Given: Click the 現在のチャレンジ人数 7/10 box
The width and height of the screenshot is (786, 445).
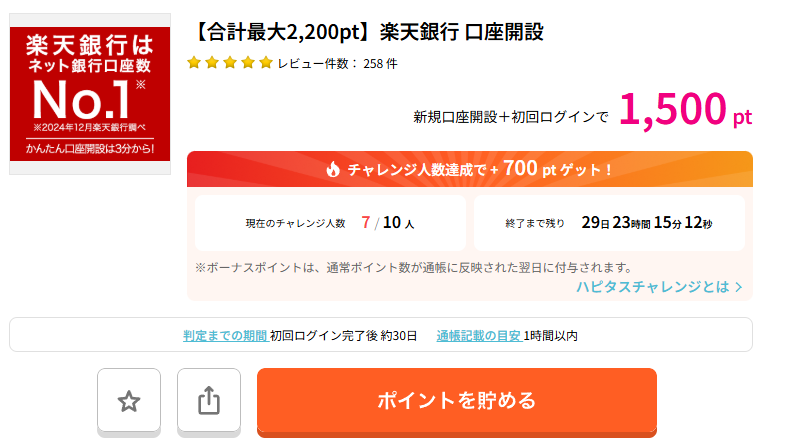Looking at the screenshot, I should tap(330, 222).
